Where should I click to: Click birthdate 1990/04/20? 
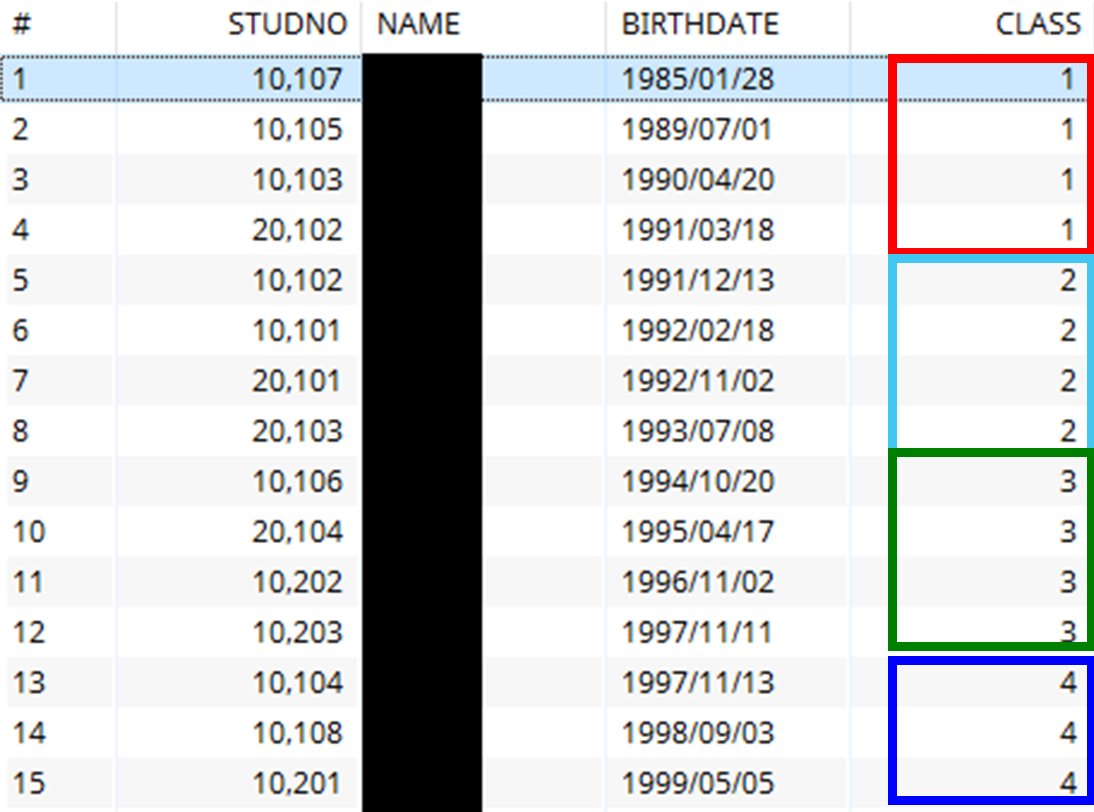pyautogui.click(x=698, y=179)
